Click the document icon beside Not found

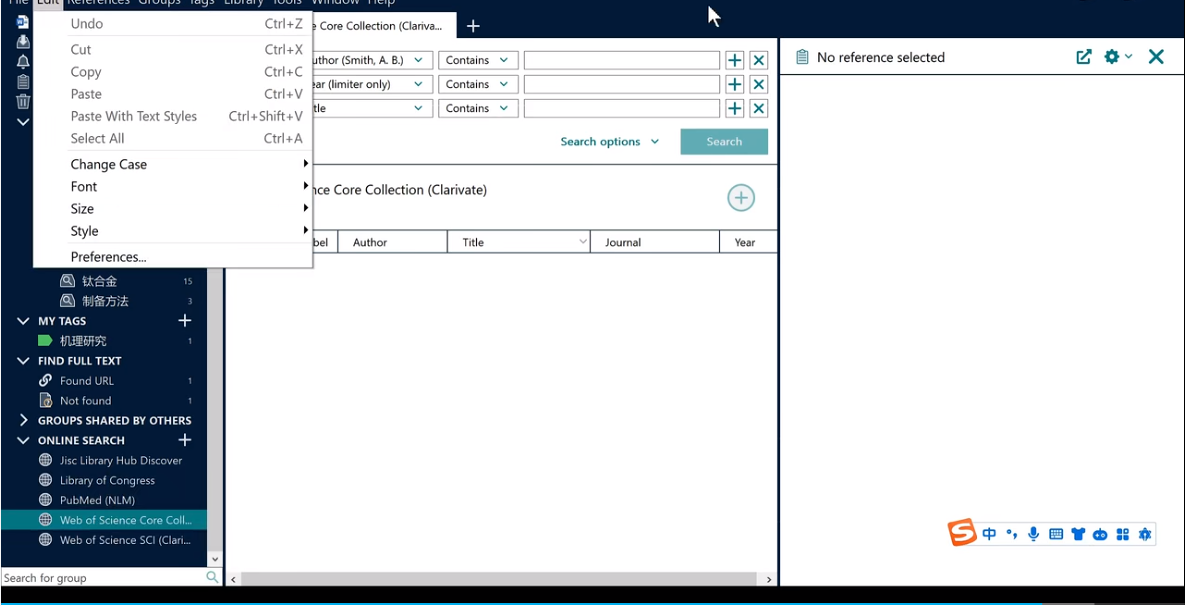[45, 400]
